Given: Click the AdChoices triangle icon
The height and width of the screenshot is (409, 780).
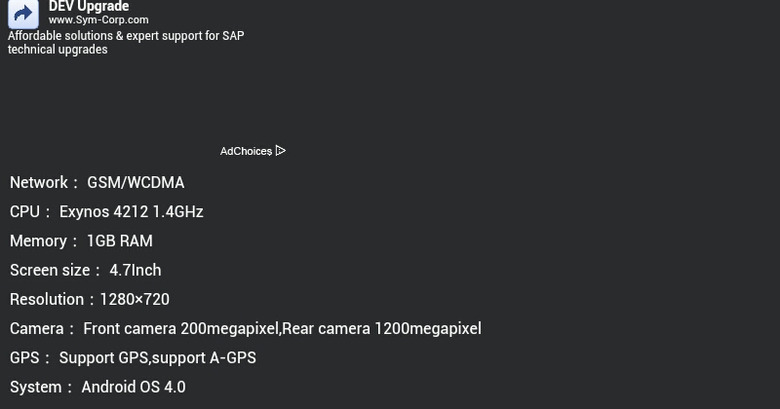Looking at the screenshot, I should (x=281, y=151).
